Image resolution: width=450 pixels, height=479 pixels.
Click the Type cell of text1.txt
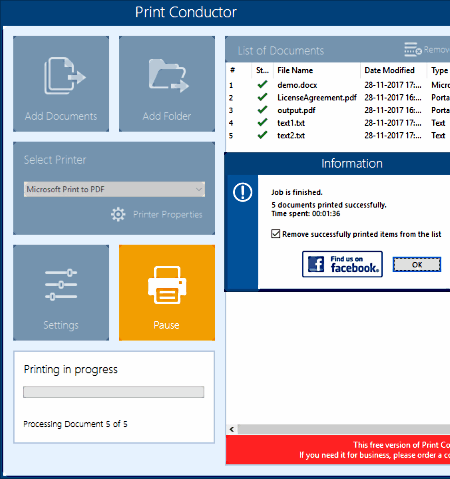pyautogui.click(x=438, y=123)
